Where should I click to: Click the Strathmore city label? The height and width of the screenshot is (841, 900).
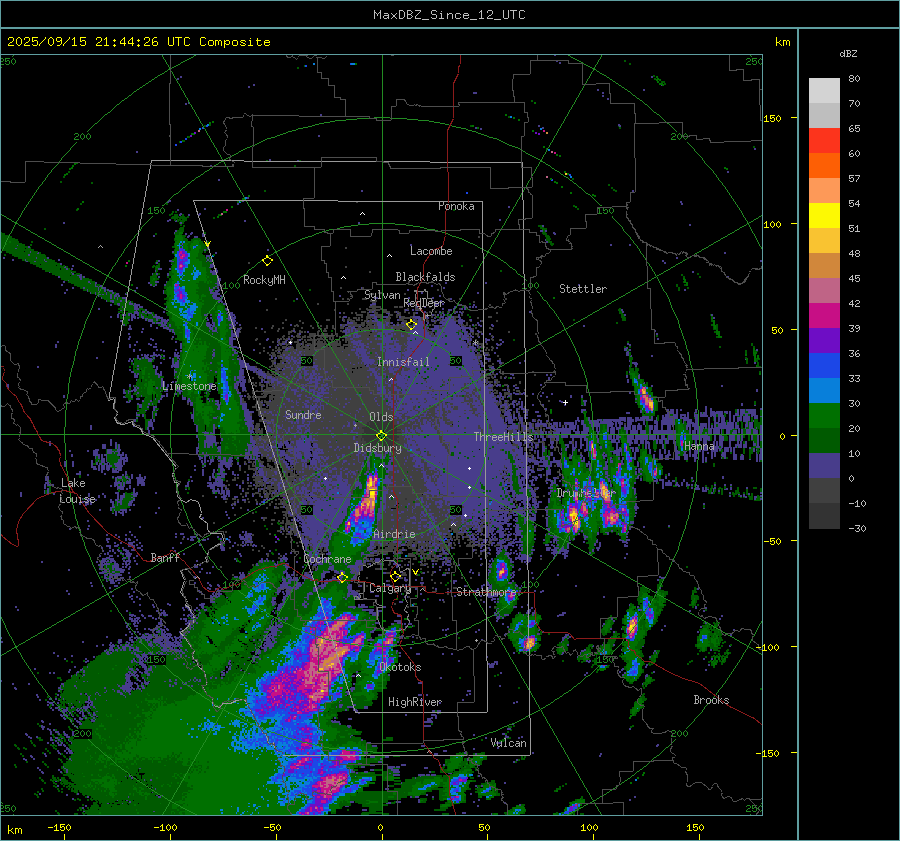click(x=486, y=592)
